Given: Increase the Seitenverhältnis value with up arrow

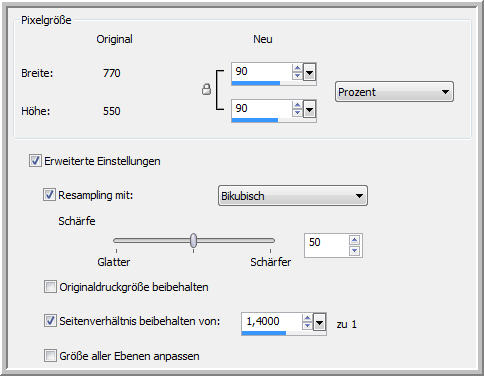Looking at the screenshot, I should 307,318.
